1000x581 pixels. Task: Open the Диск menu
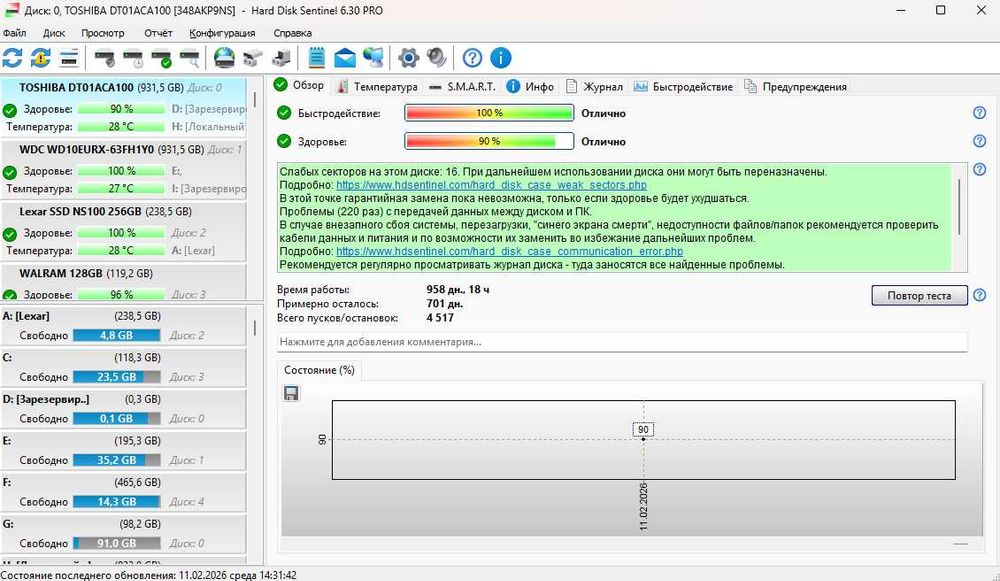click(x=54, y=33)
